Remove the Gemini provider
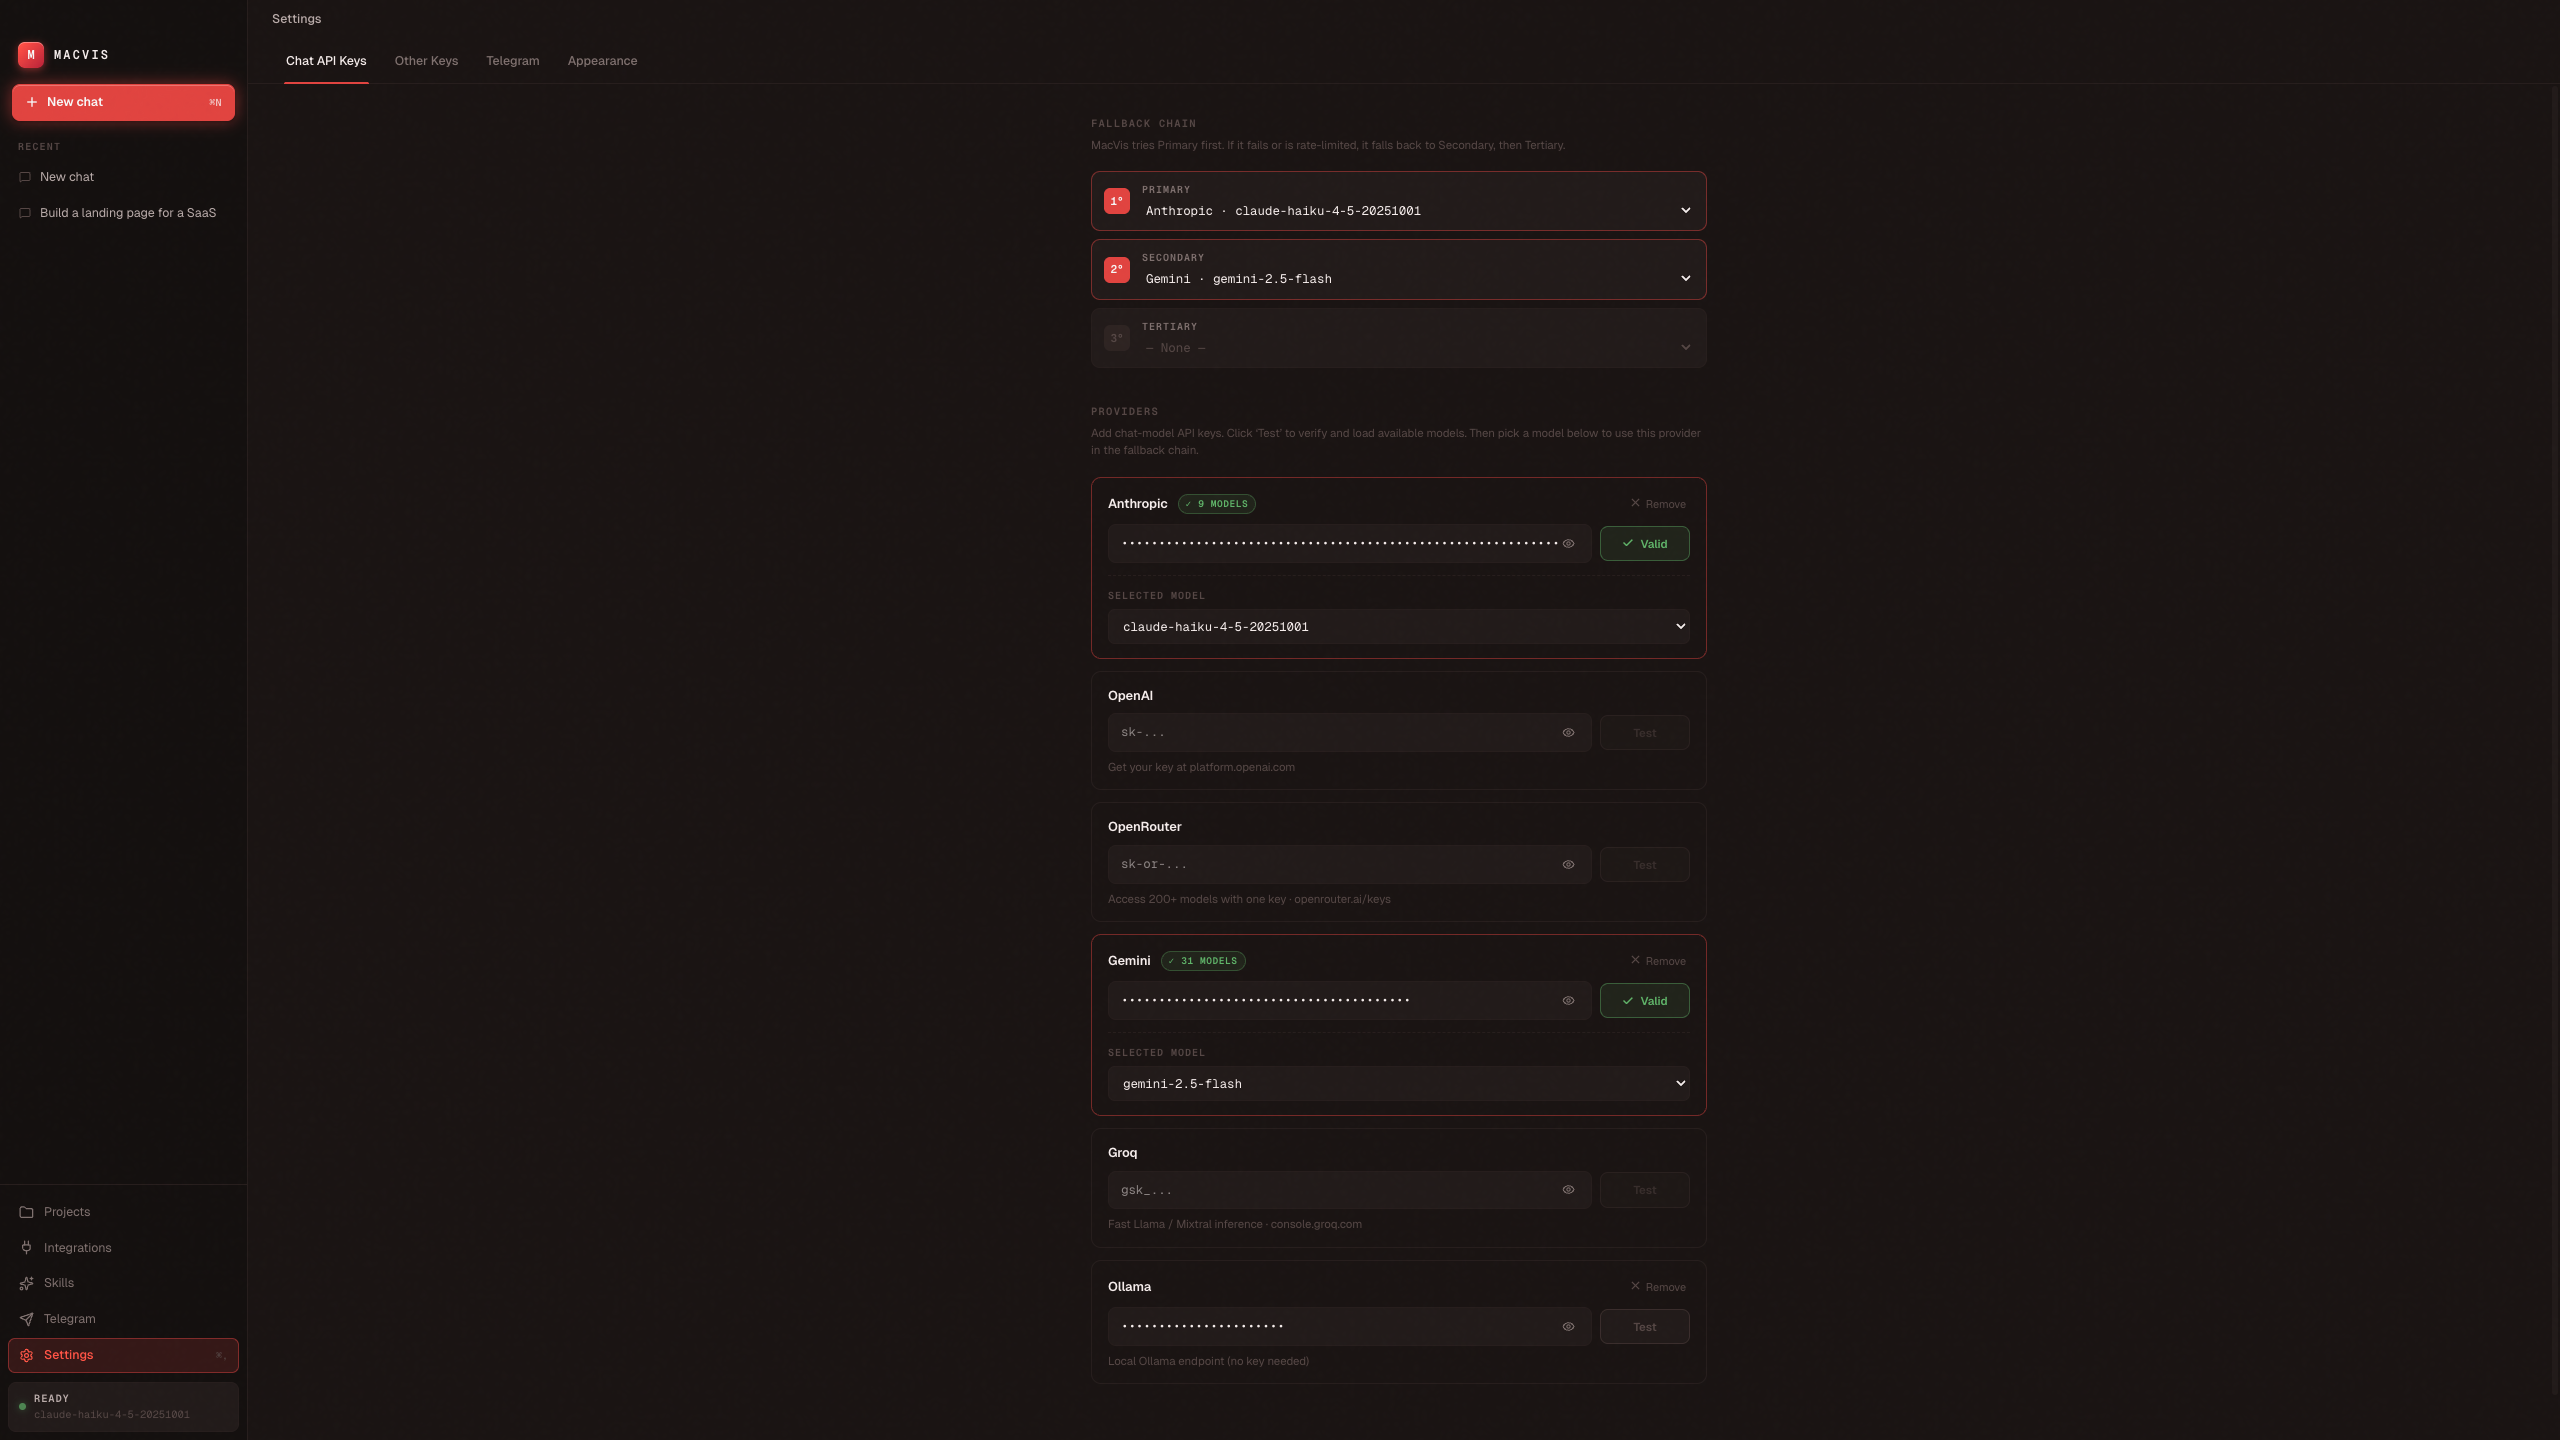 [1658, 961]
